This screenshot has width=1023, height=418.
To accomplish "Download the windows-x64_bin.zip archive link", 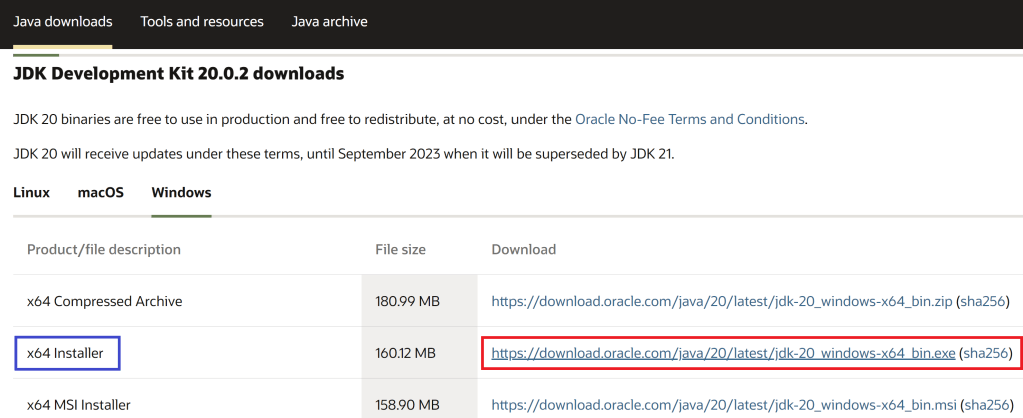I will (722, 301).
